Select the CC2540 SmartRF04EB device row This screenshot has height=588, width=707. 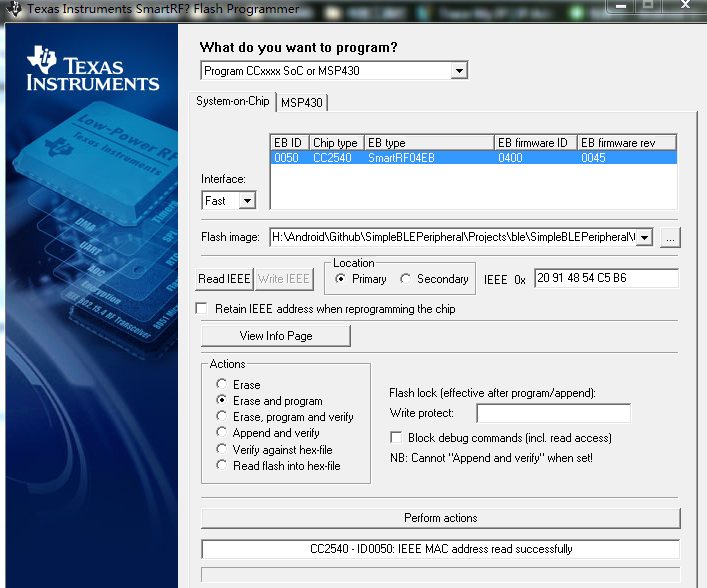[473, 158]
